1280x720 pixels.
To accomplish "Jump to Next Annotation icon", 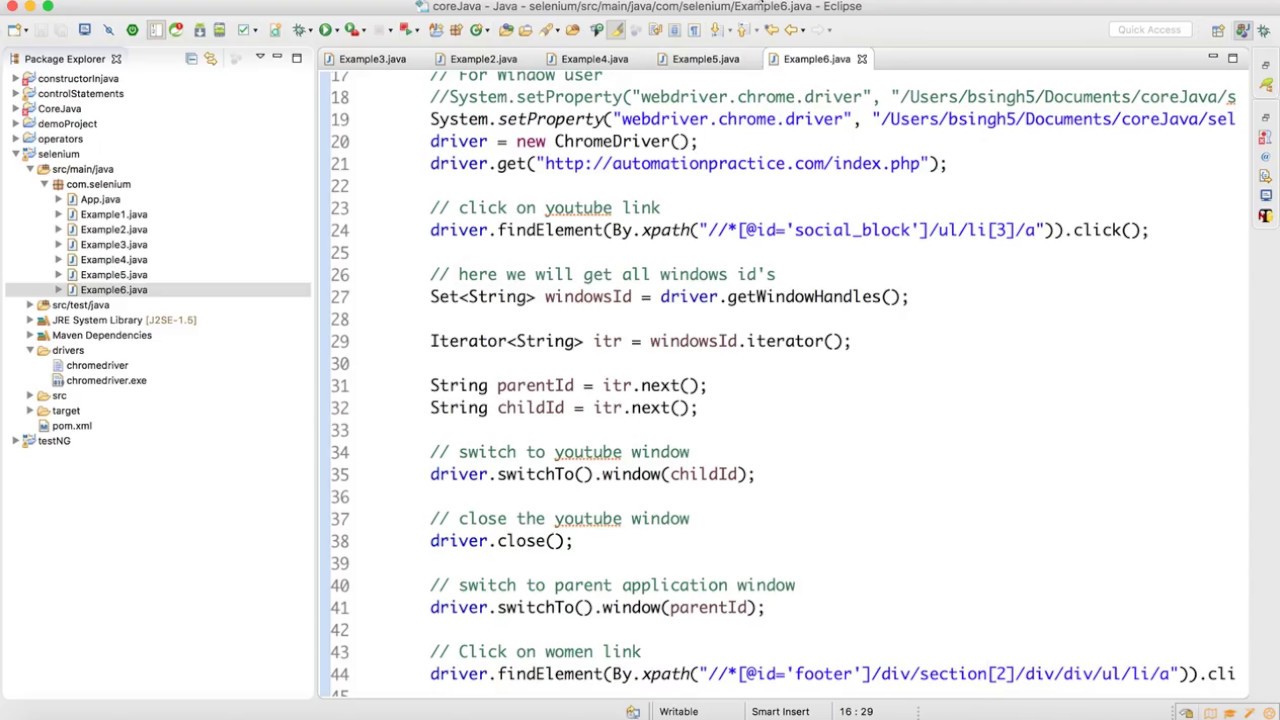I will (x=715, y=30).
